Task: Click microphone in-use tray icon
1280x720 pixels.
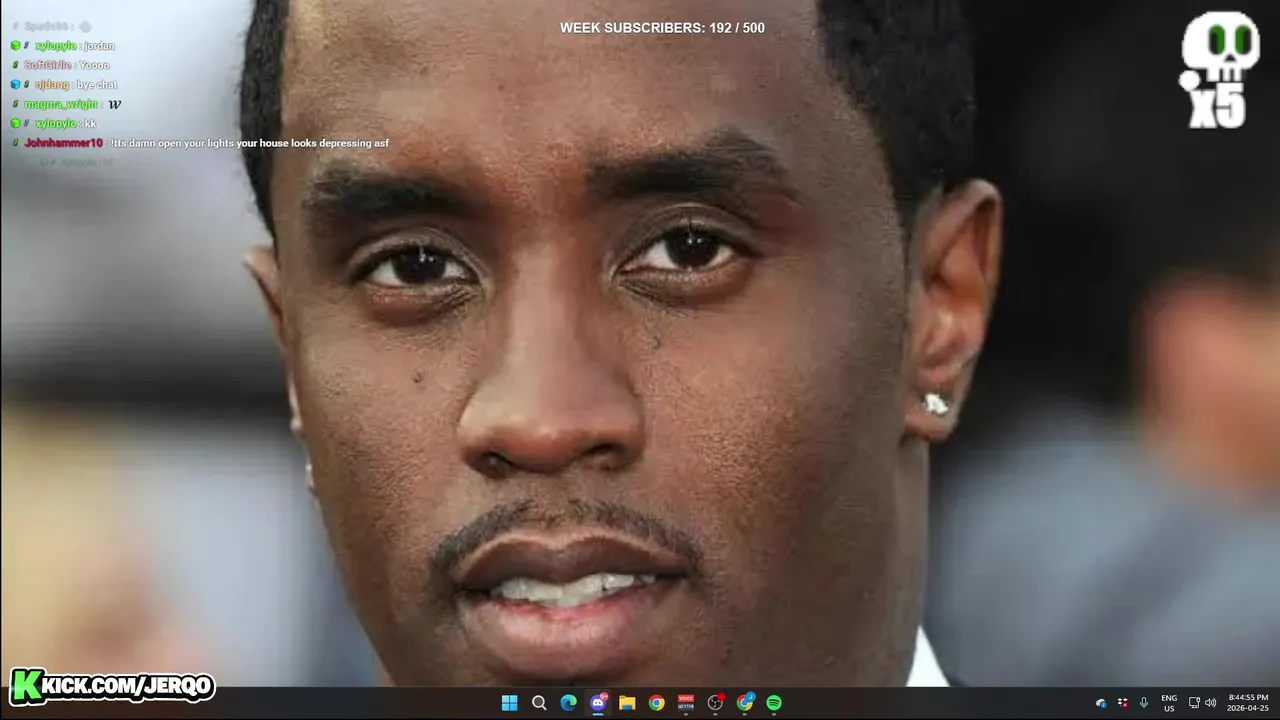Action: 1144,703
